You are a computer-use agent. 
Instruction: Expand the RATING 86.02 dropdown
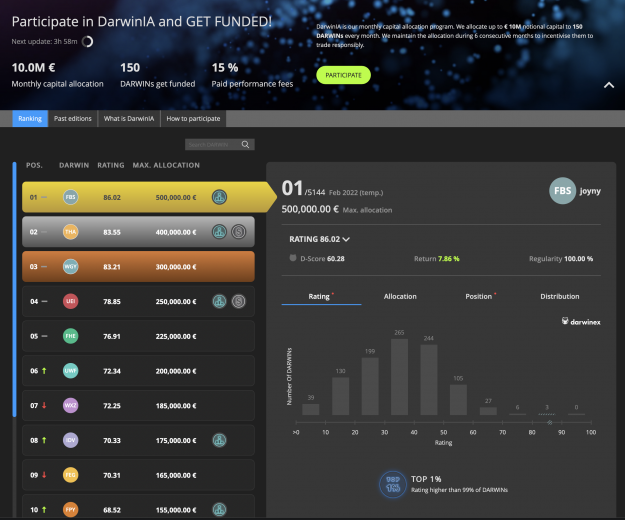pyautogui.click(x=319, y=239)
